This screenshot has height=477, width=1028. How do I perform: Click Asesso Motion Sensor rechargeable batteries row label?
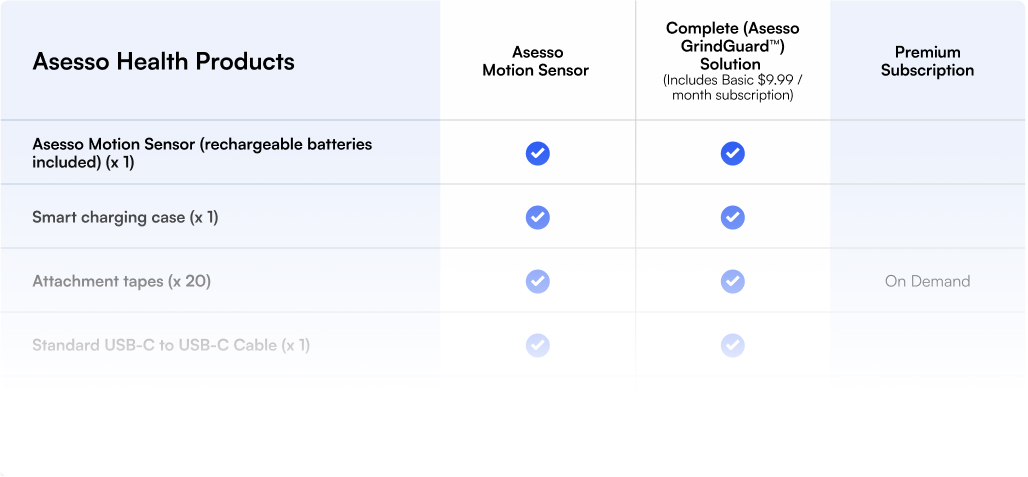point(202,153)
